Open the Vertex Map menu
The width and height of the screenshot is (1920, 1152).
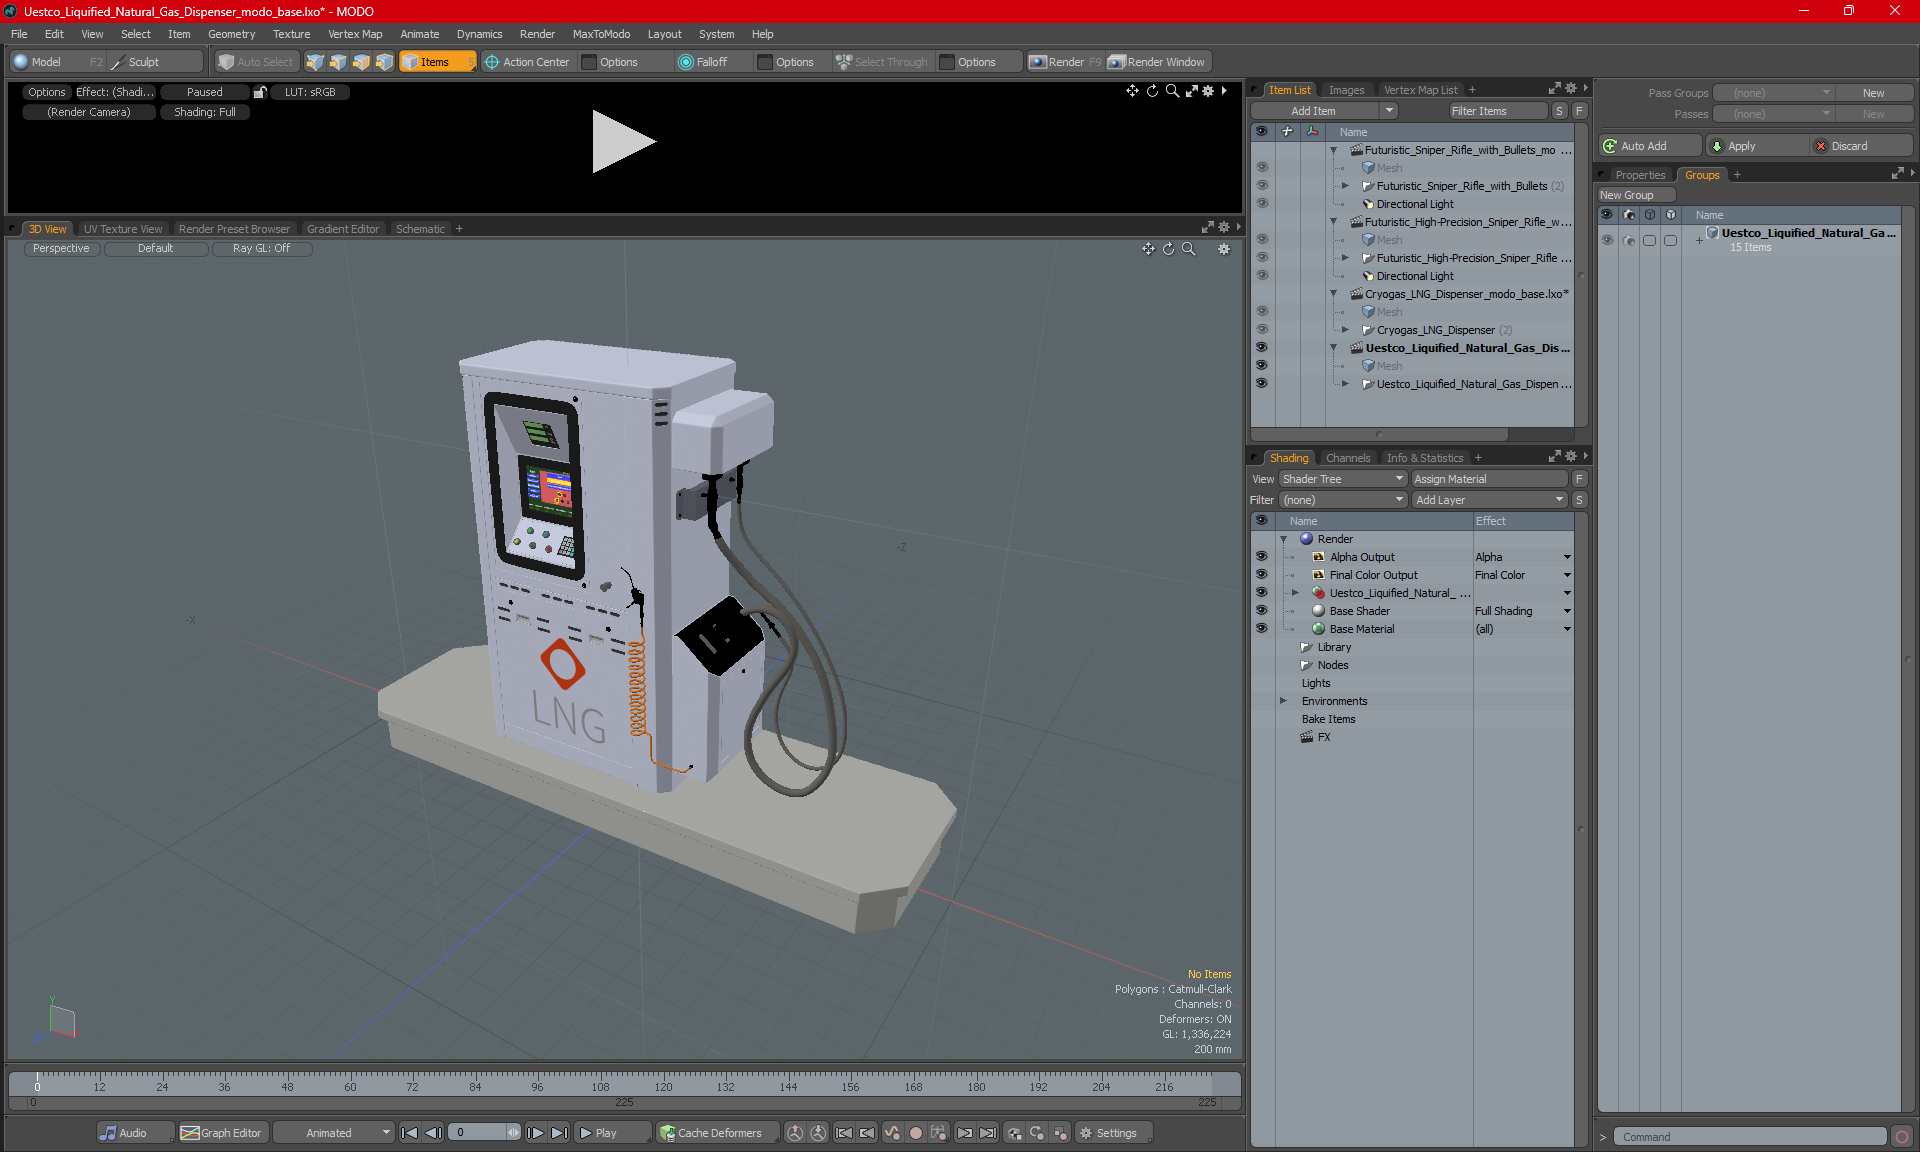click(355, 34)
